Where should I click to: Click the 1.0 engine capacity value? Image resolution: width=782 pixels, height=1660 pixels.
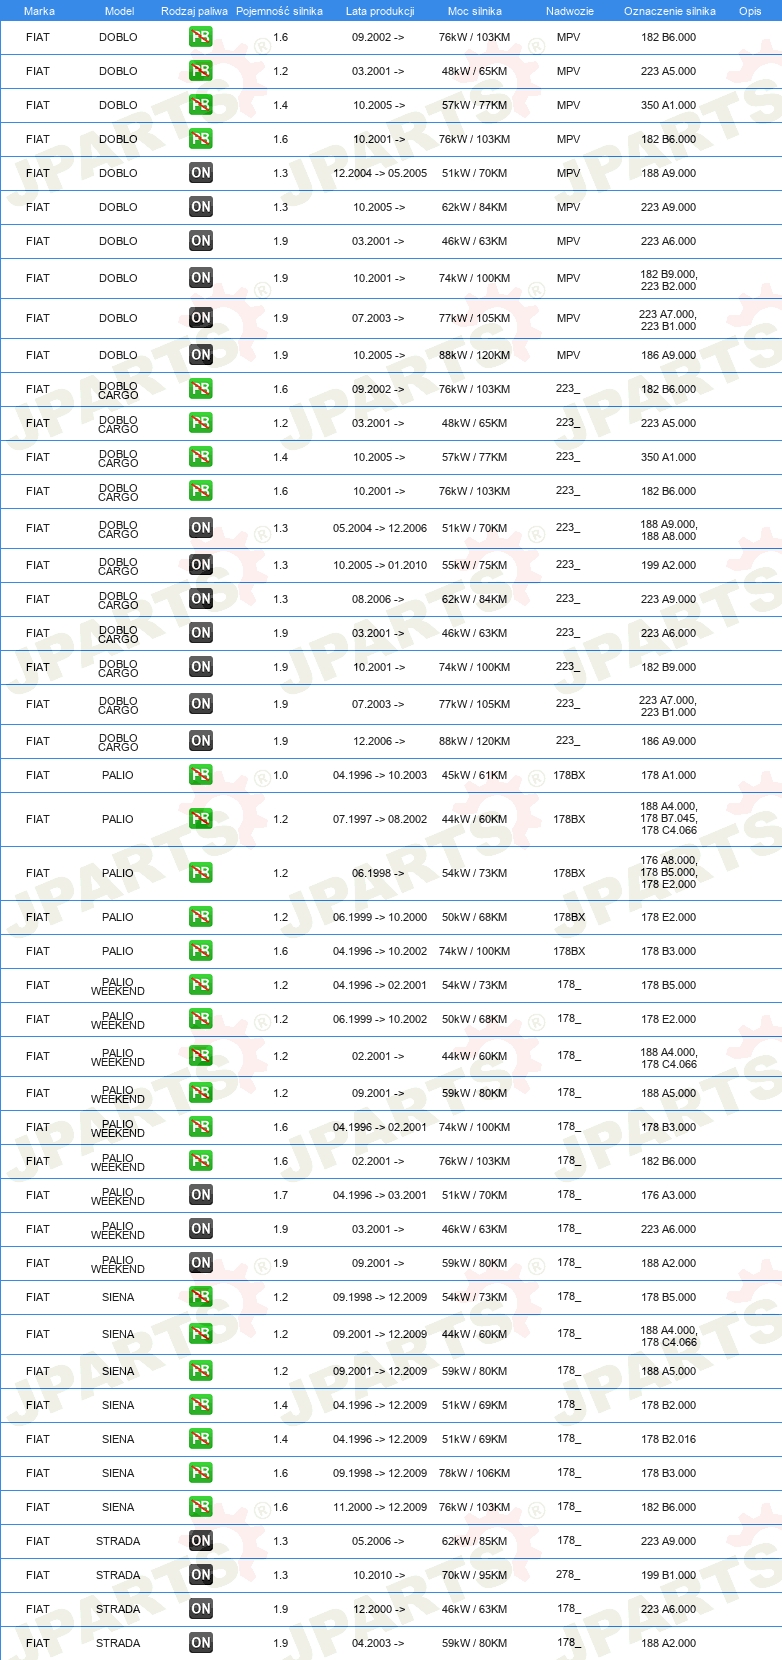281,775
